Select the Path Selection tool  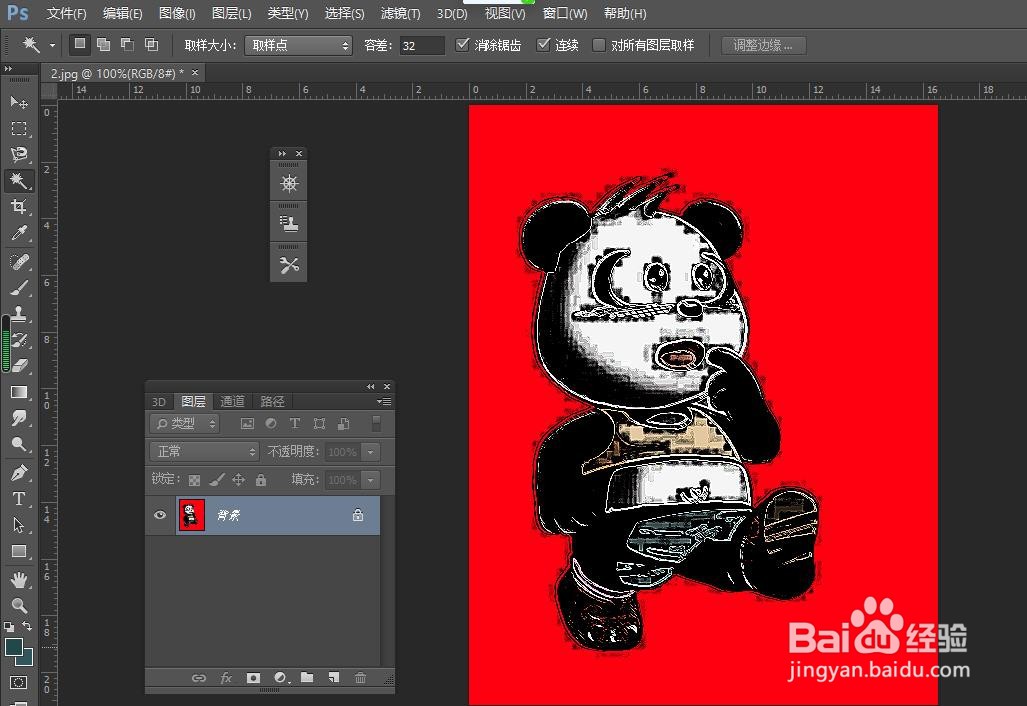point(19,525)
